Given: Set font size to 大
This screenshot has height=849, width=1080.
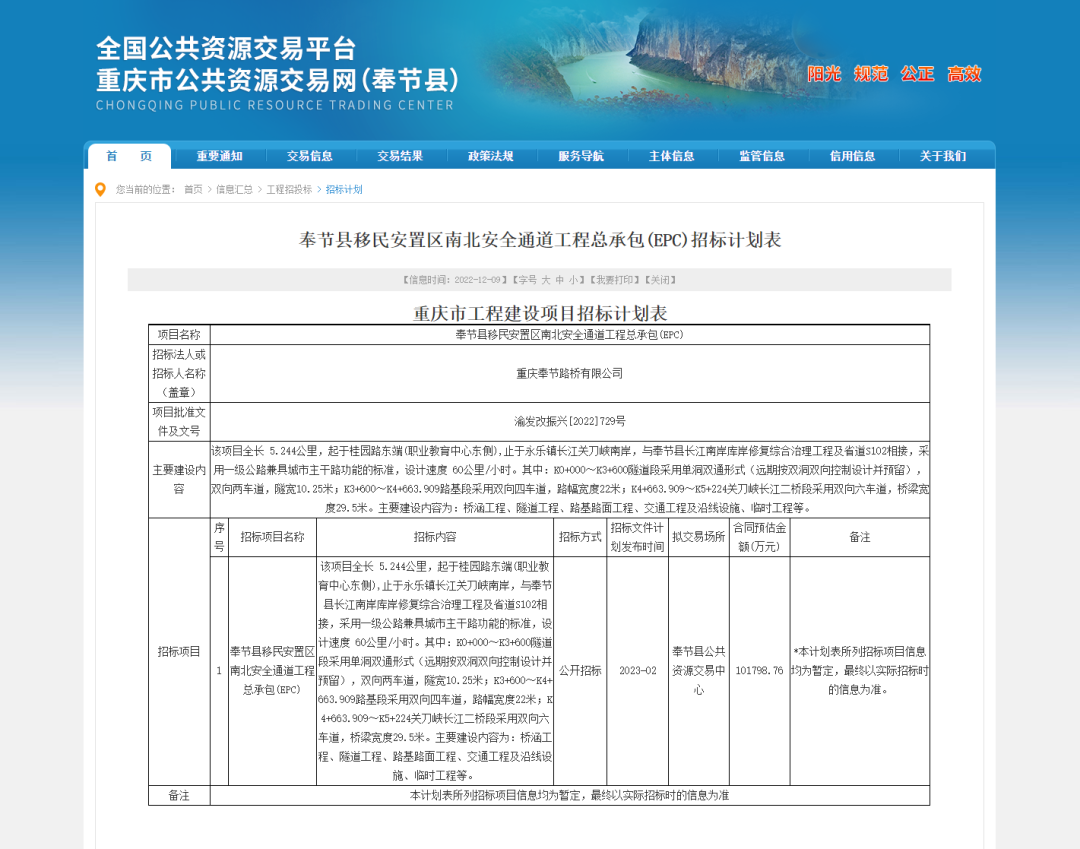Looking at the screenshot, I should tap(546, 280).
